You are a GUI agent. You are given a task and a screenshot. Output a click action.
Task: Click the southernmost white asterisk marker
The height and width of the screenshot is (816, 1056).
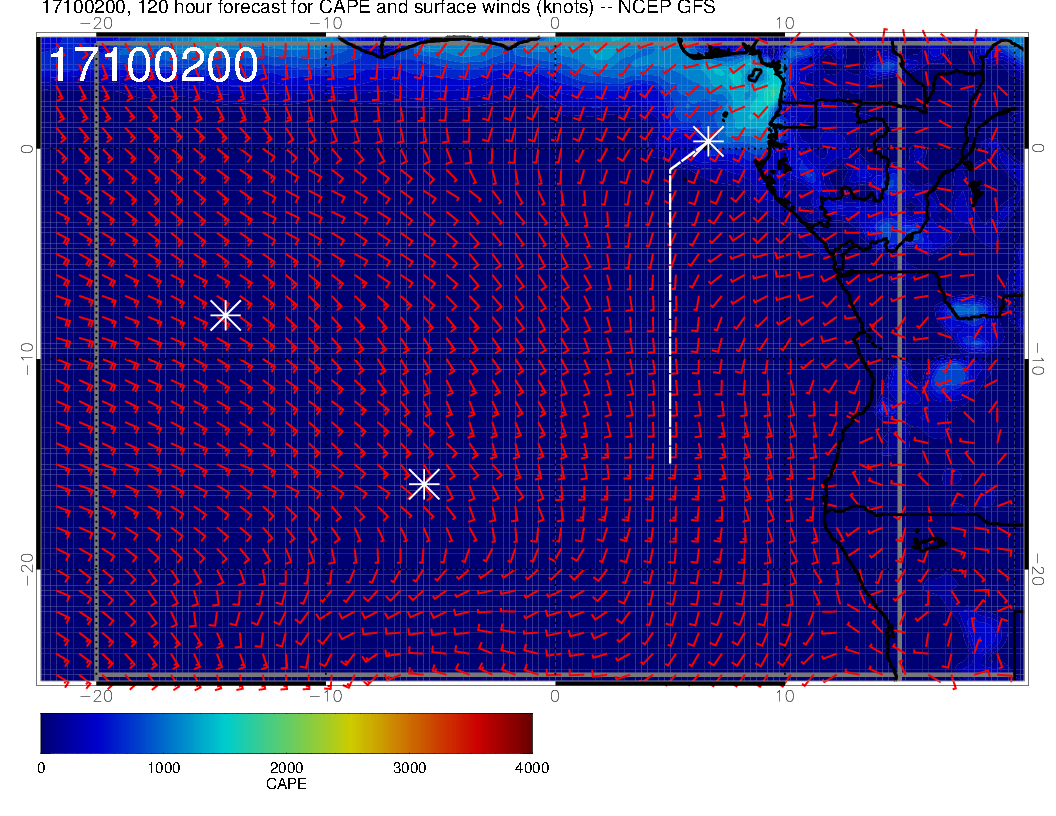(x=424, y=484)
